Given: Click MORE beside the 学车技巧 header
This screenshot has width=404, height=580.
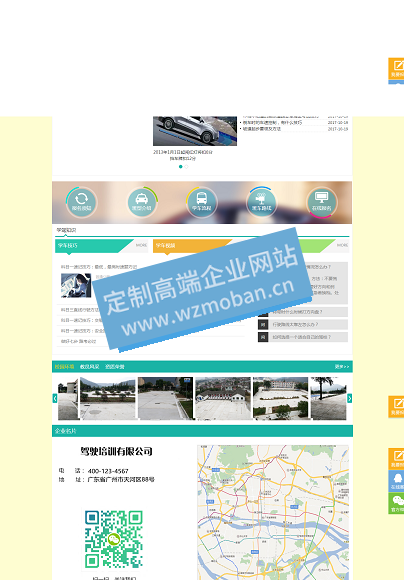Looking at the screenshot, I should point(141,245).
